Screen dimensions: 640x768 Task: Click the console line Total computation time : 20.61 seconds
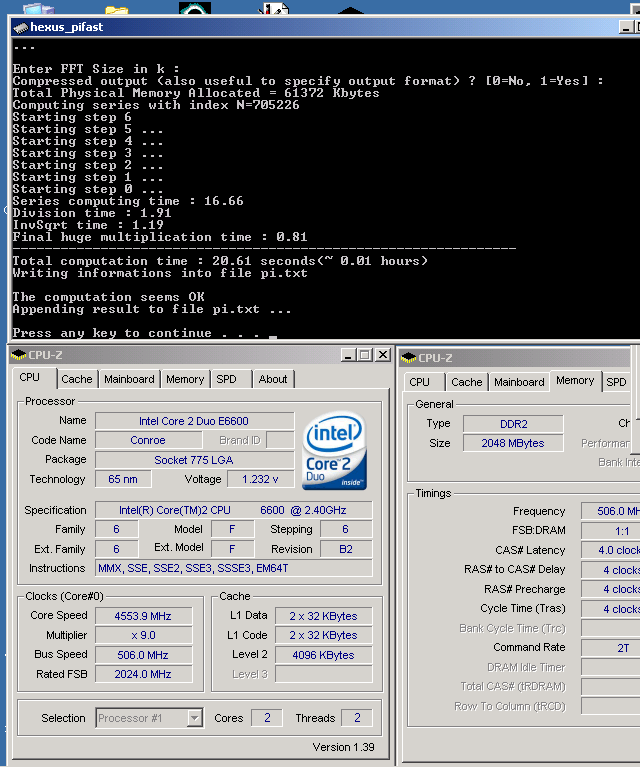220,261
